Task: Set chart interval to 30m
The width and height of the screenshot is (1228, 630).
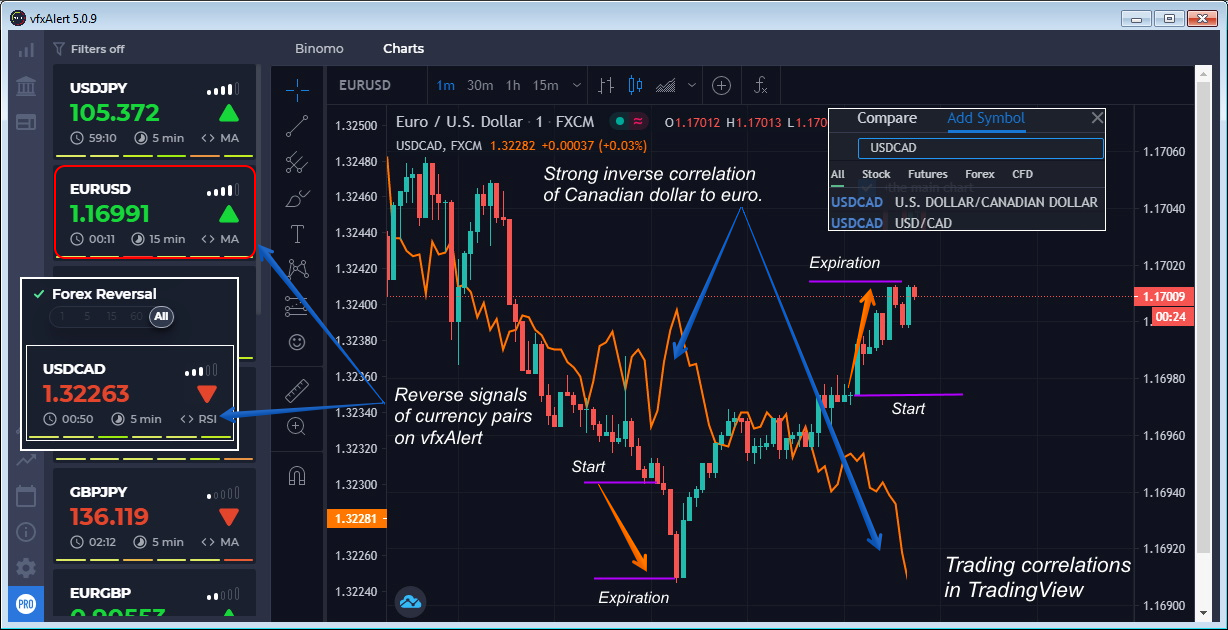Action: [480, 85]
